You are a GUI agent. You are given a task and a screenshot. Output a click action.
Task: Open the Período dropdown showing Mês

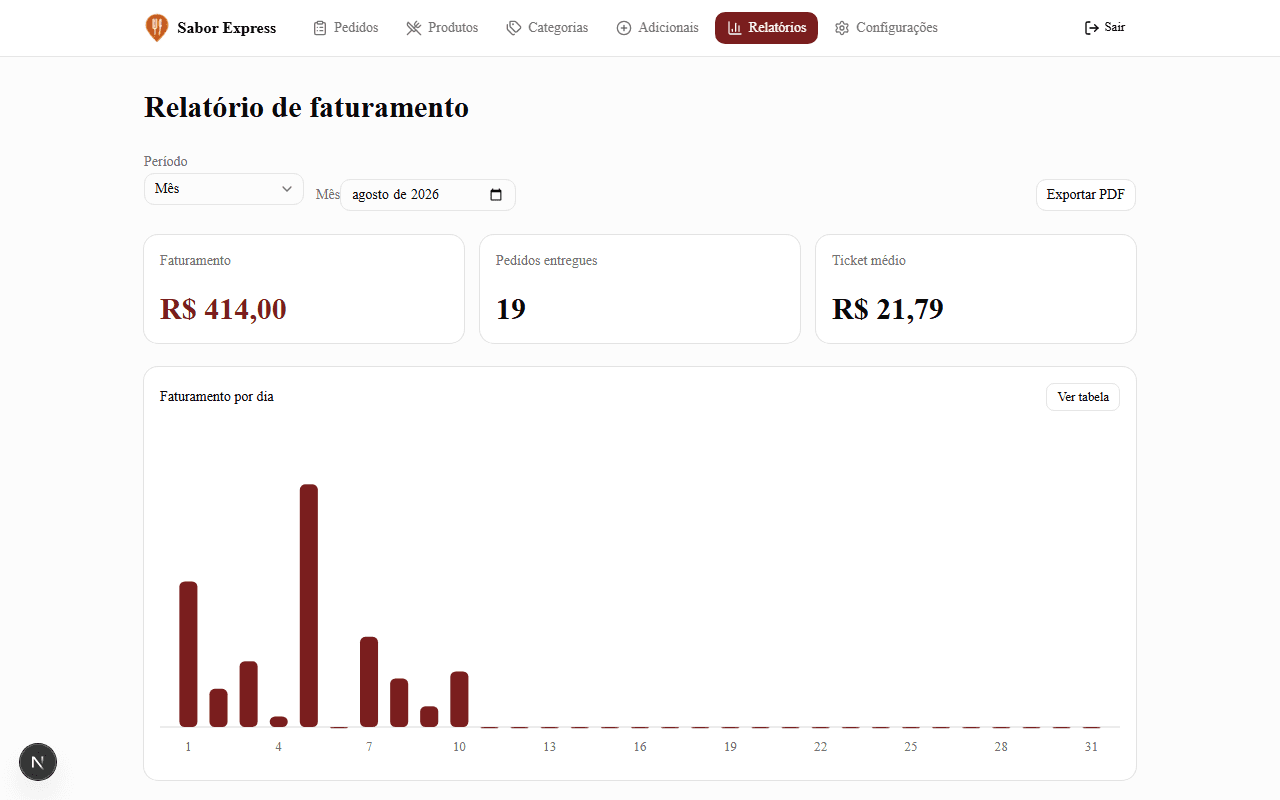click(x=224, y=189)
